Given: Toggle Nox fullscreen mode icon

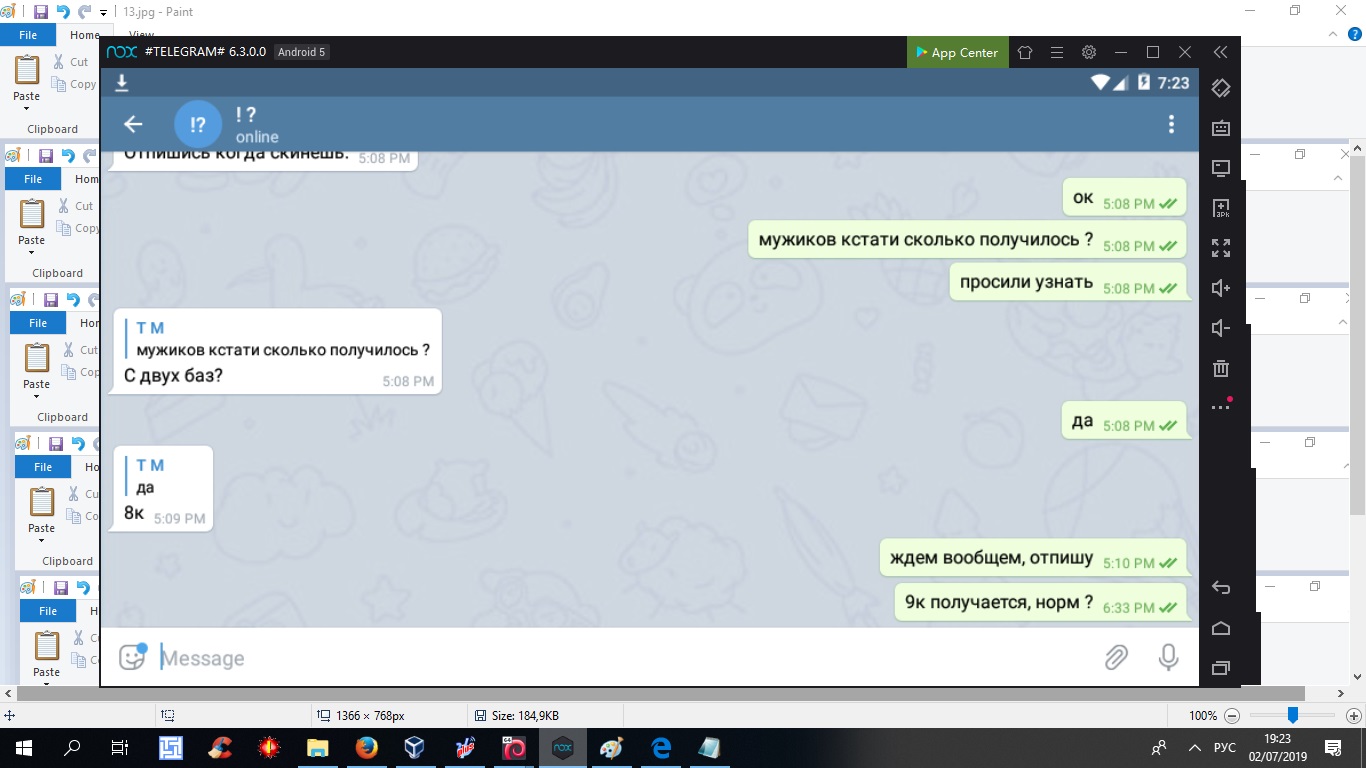Looking at the screenshot, I should pyautogui.click(x=1220, y=248).
